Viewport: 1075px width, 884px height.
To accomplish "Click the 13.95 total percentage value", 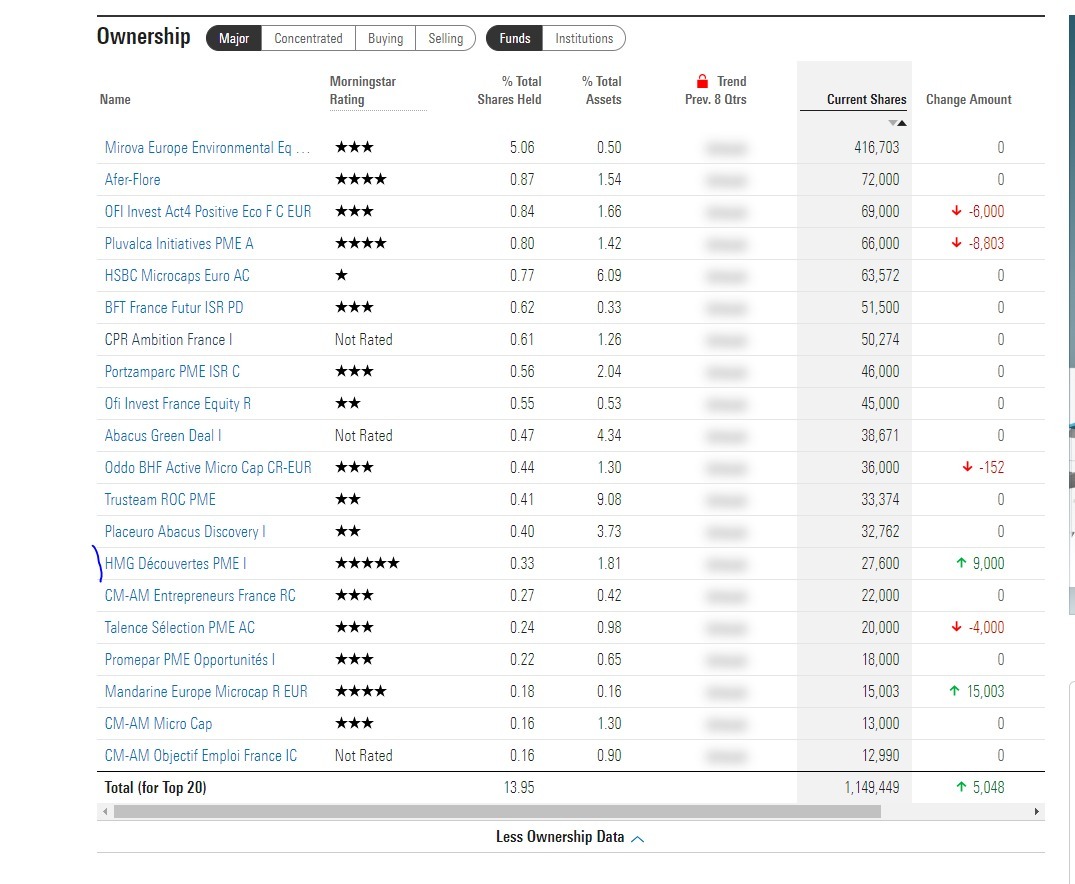I will [519, 787].
